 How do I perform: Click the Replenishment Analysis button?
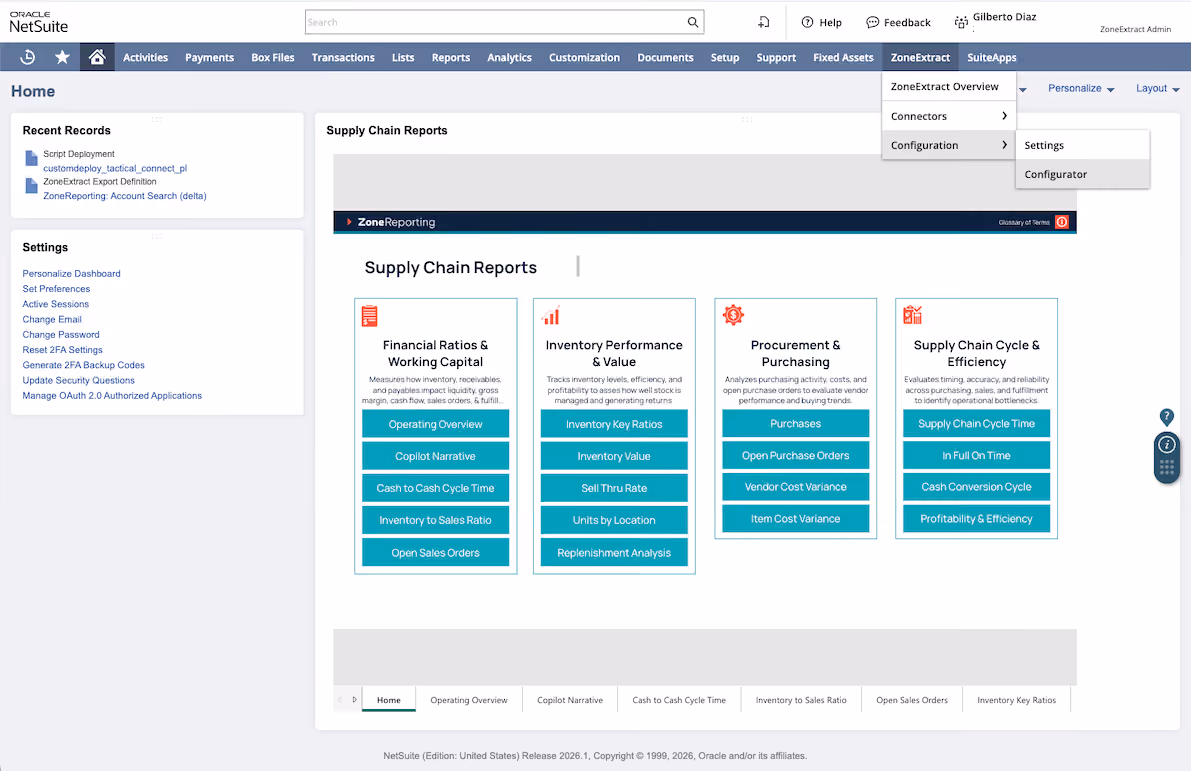click(614, 552)
